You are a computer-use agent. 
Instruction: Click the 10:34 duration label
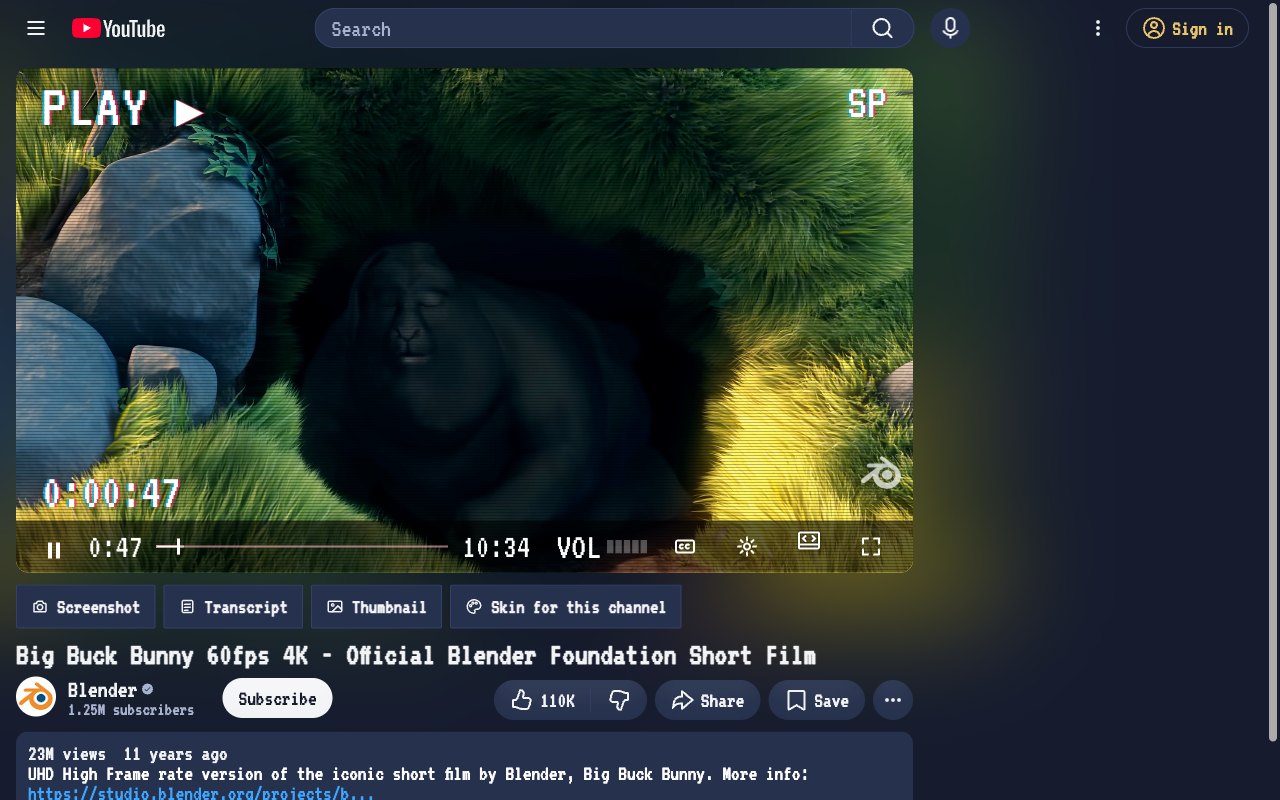[x=496, y=548]
